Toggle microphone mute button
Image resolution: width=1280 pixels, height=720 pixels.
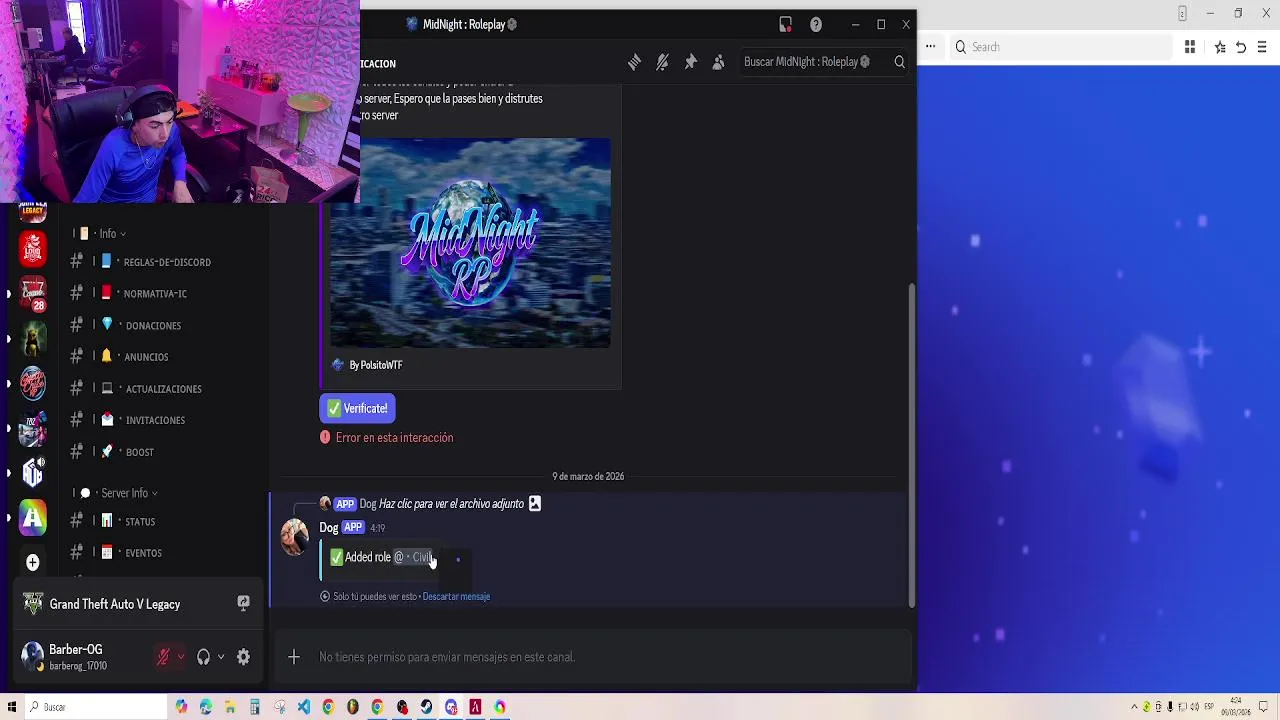pyautogui.click(x=163, y=657)
